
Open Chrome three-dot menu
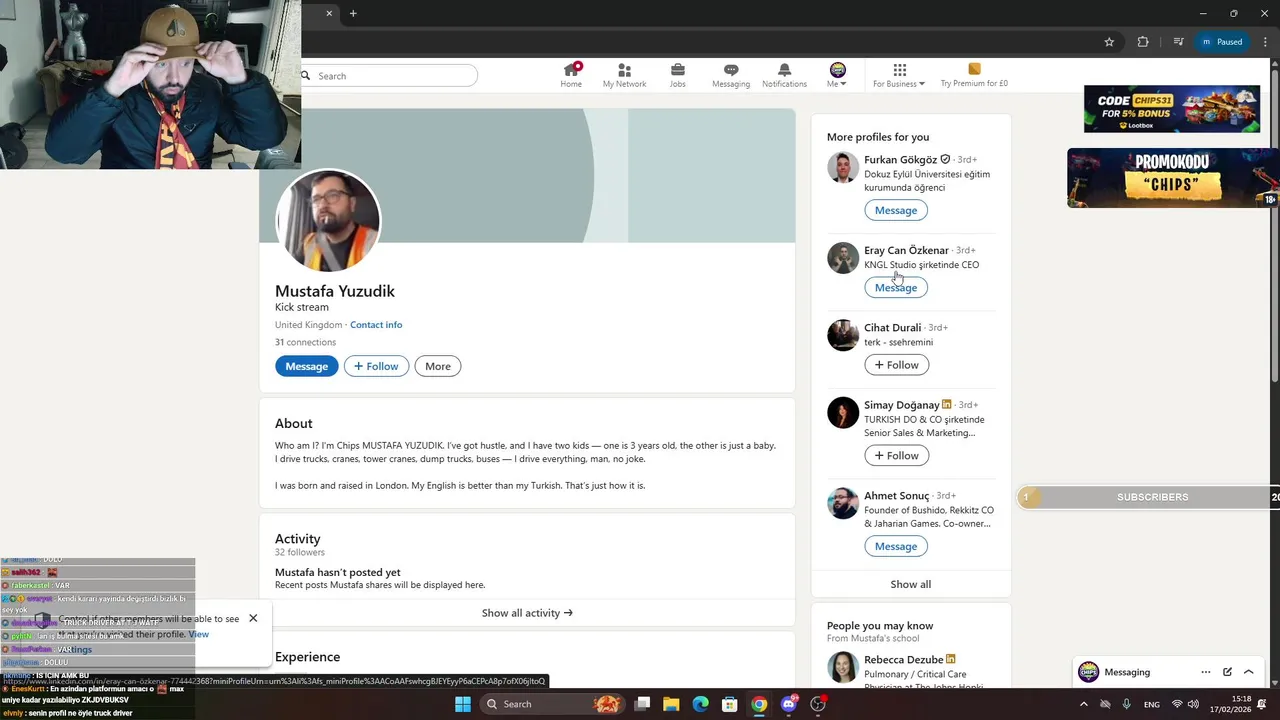[x=1264, y=42]
